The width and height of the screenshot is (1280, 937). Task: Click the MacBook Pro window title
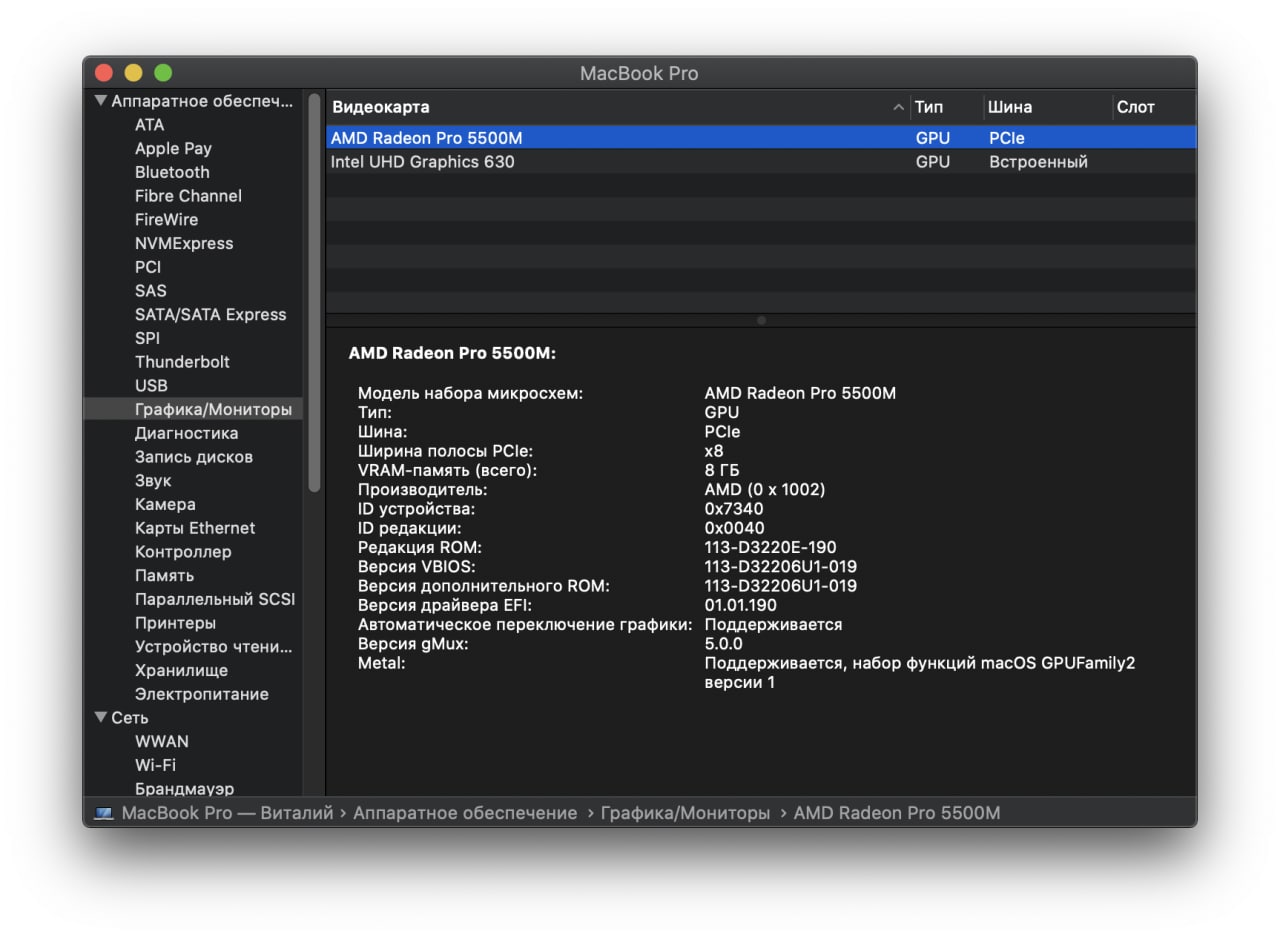pos(639,73)
